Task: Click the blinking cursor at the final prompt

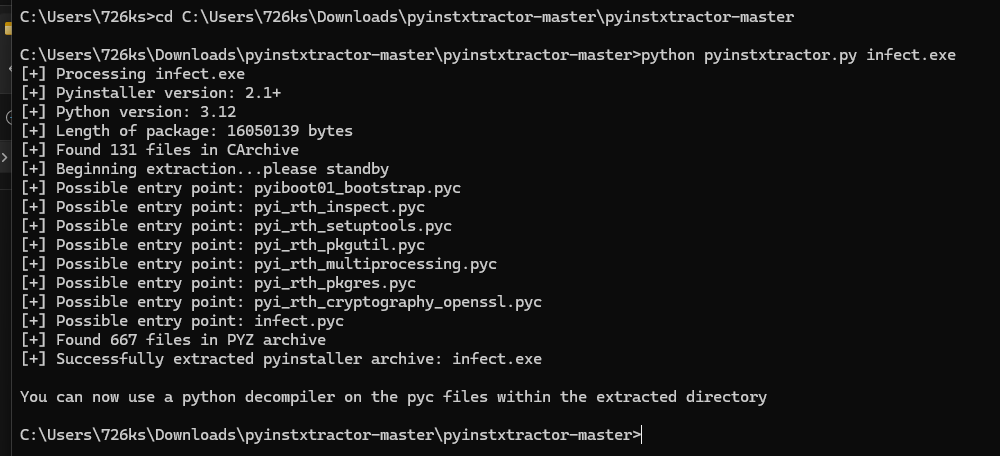Action: (642, 435)
